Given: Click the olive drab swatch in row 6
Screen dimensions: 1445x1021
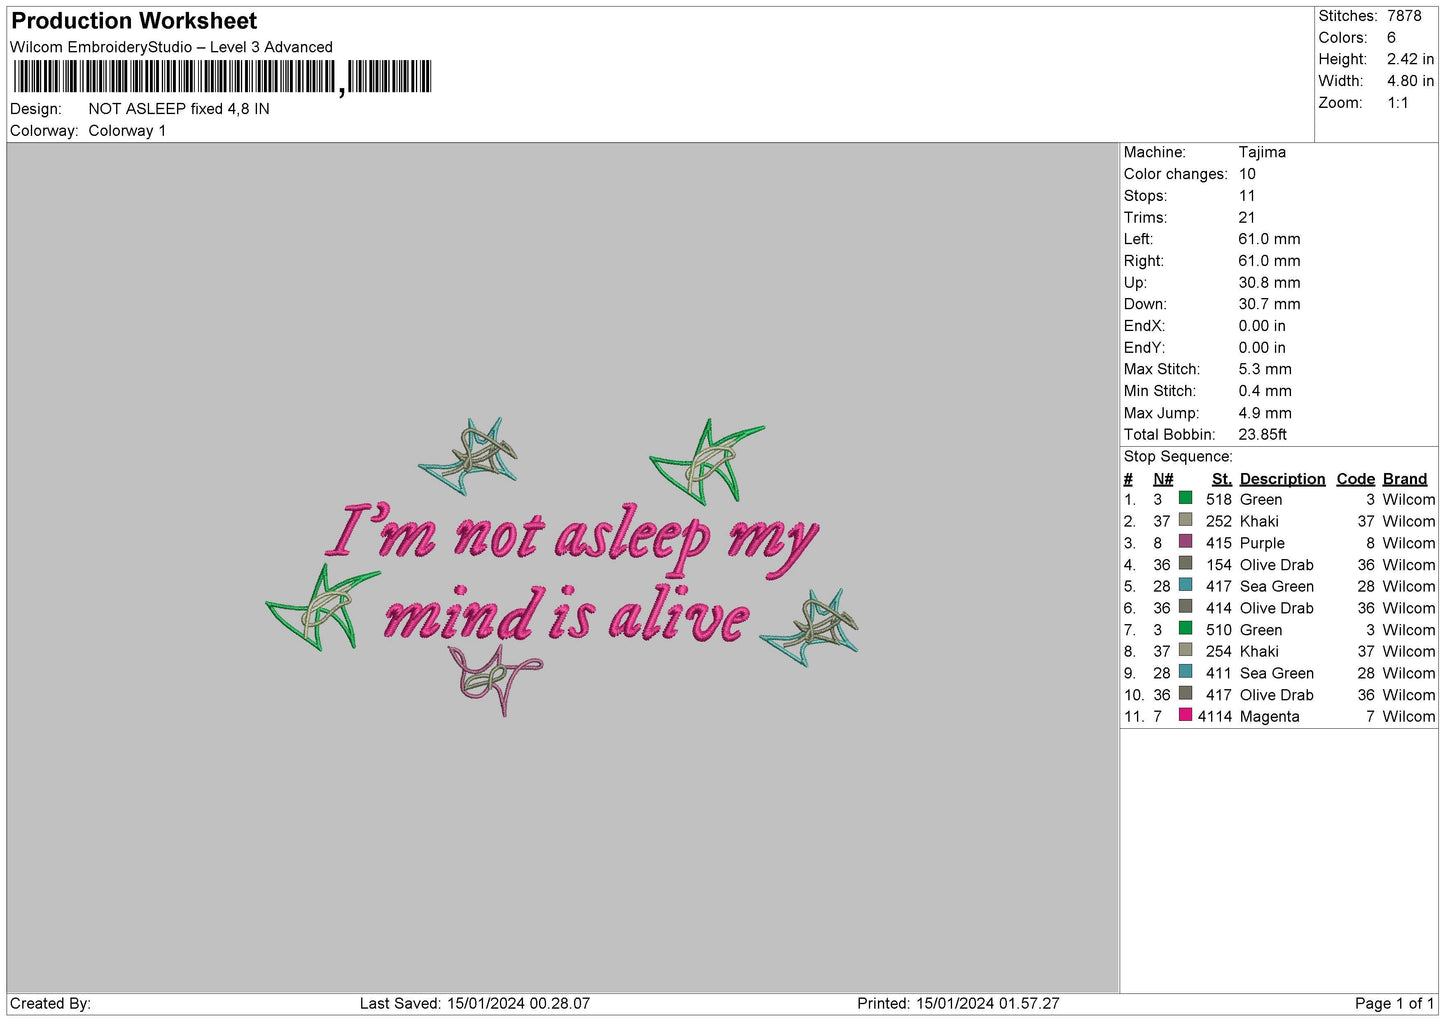Looking at the screenshot, I should point(1185,607).
